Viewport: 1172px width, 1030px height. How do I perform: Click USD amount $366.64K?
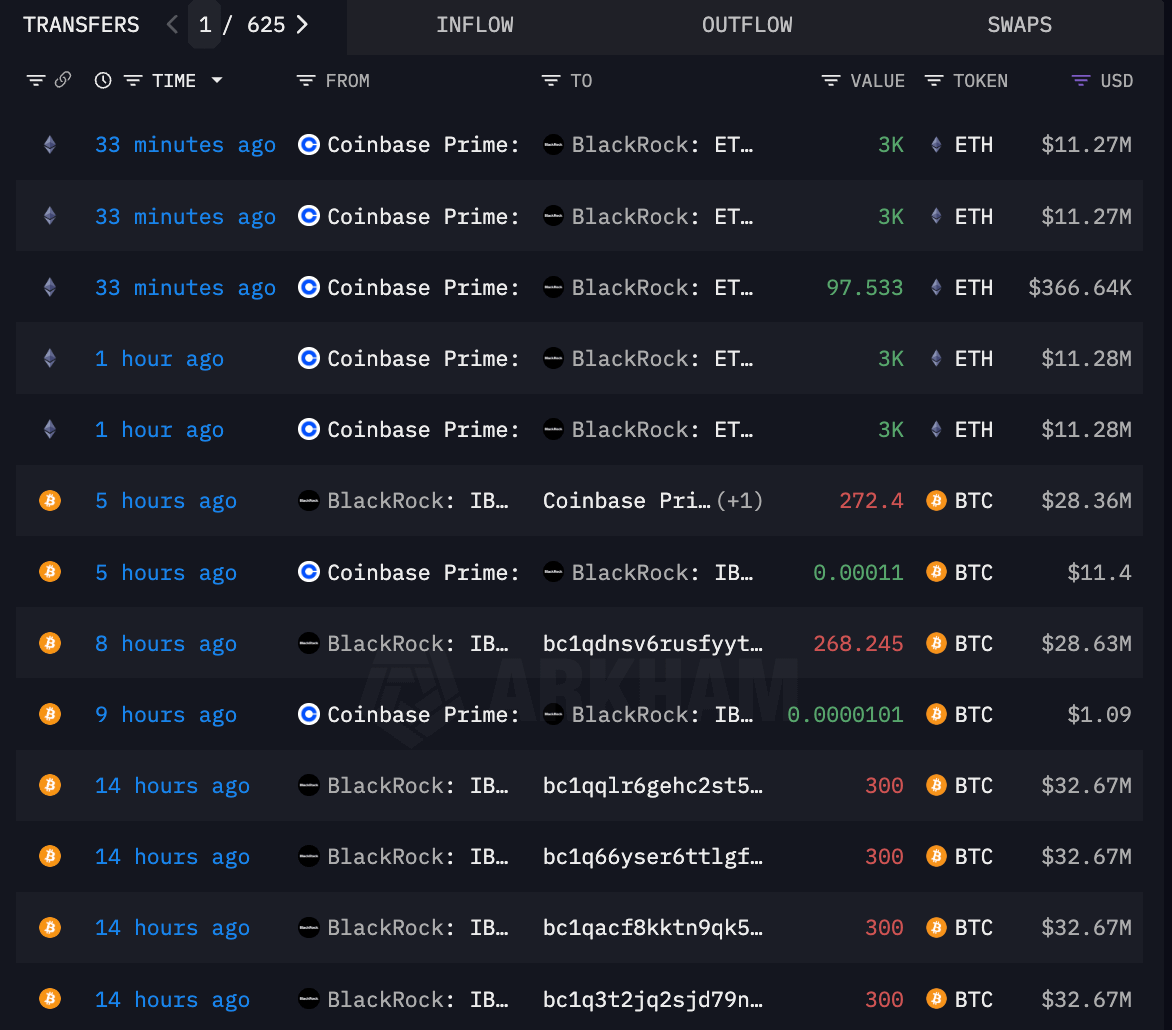point(1080,287)
